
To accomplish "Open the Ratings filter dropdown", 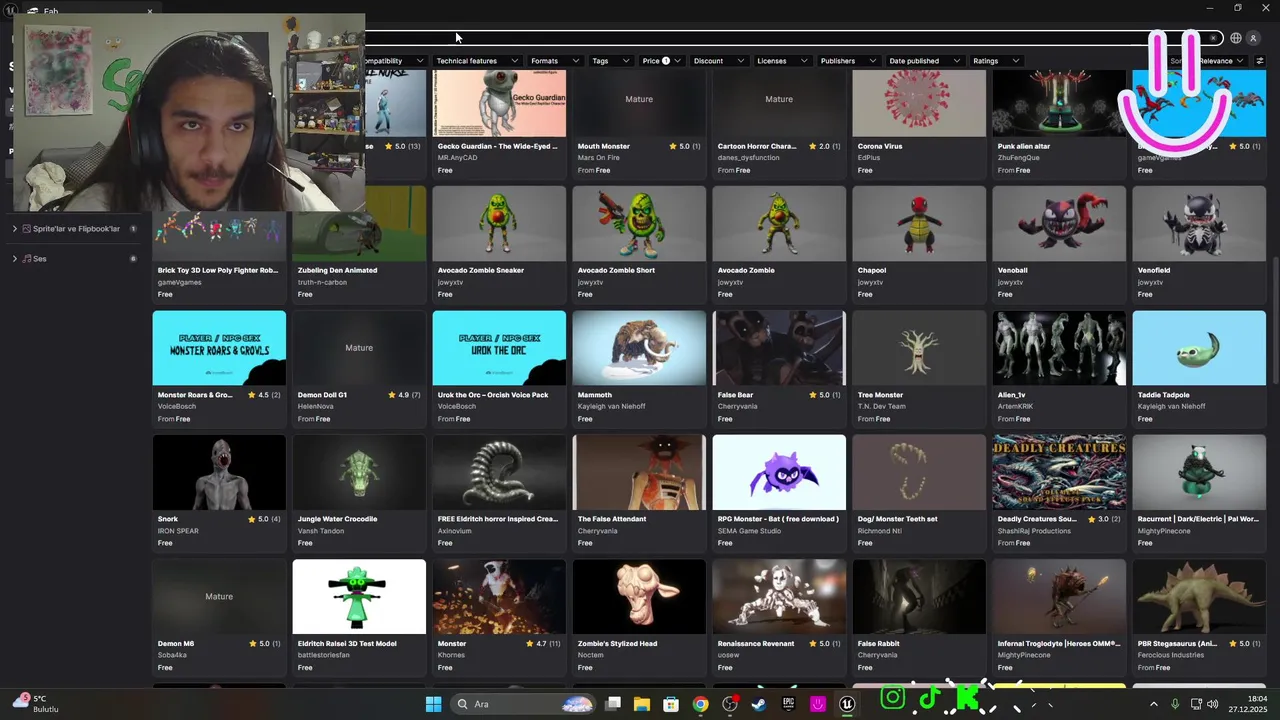I will [x=995, y=61].
